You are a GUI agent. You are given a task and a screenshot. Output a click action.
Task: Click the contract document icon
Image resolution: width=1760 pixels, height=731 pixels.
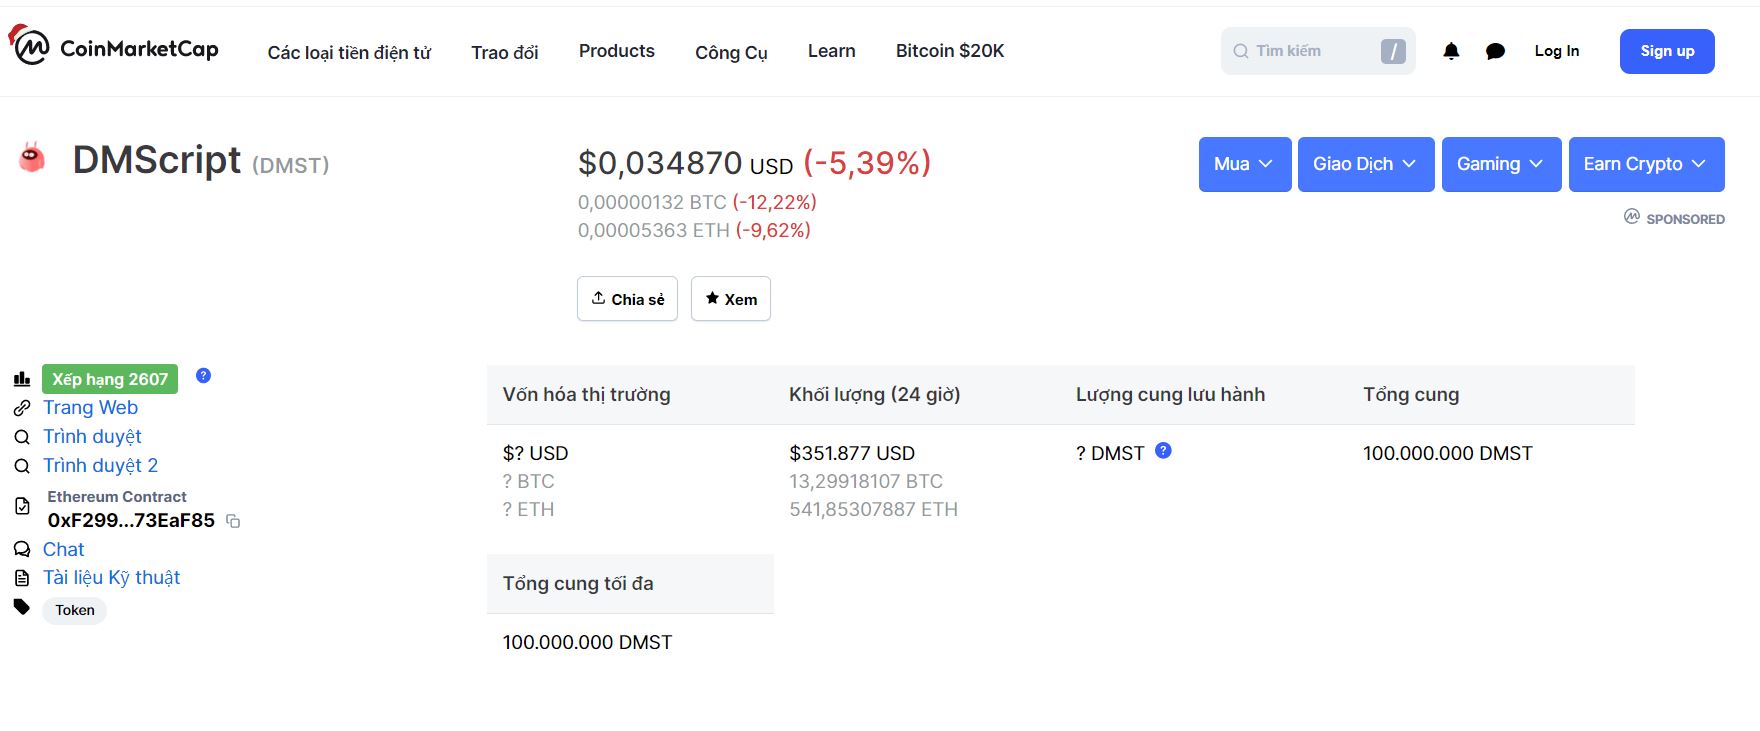coord(22,507)
